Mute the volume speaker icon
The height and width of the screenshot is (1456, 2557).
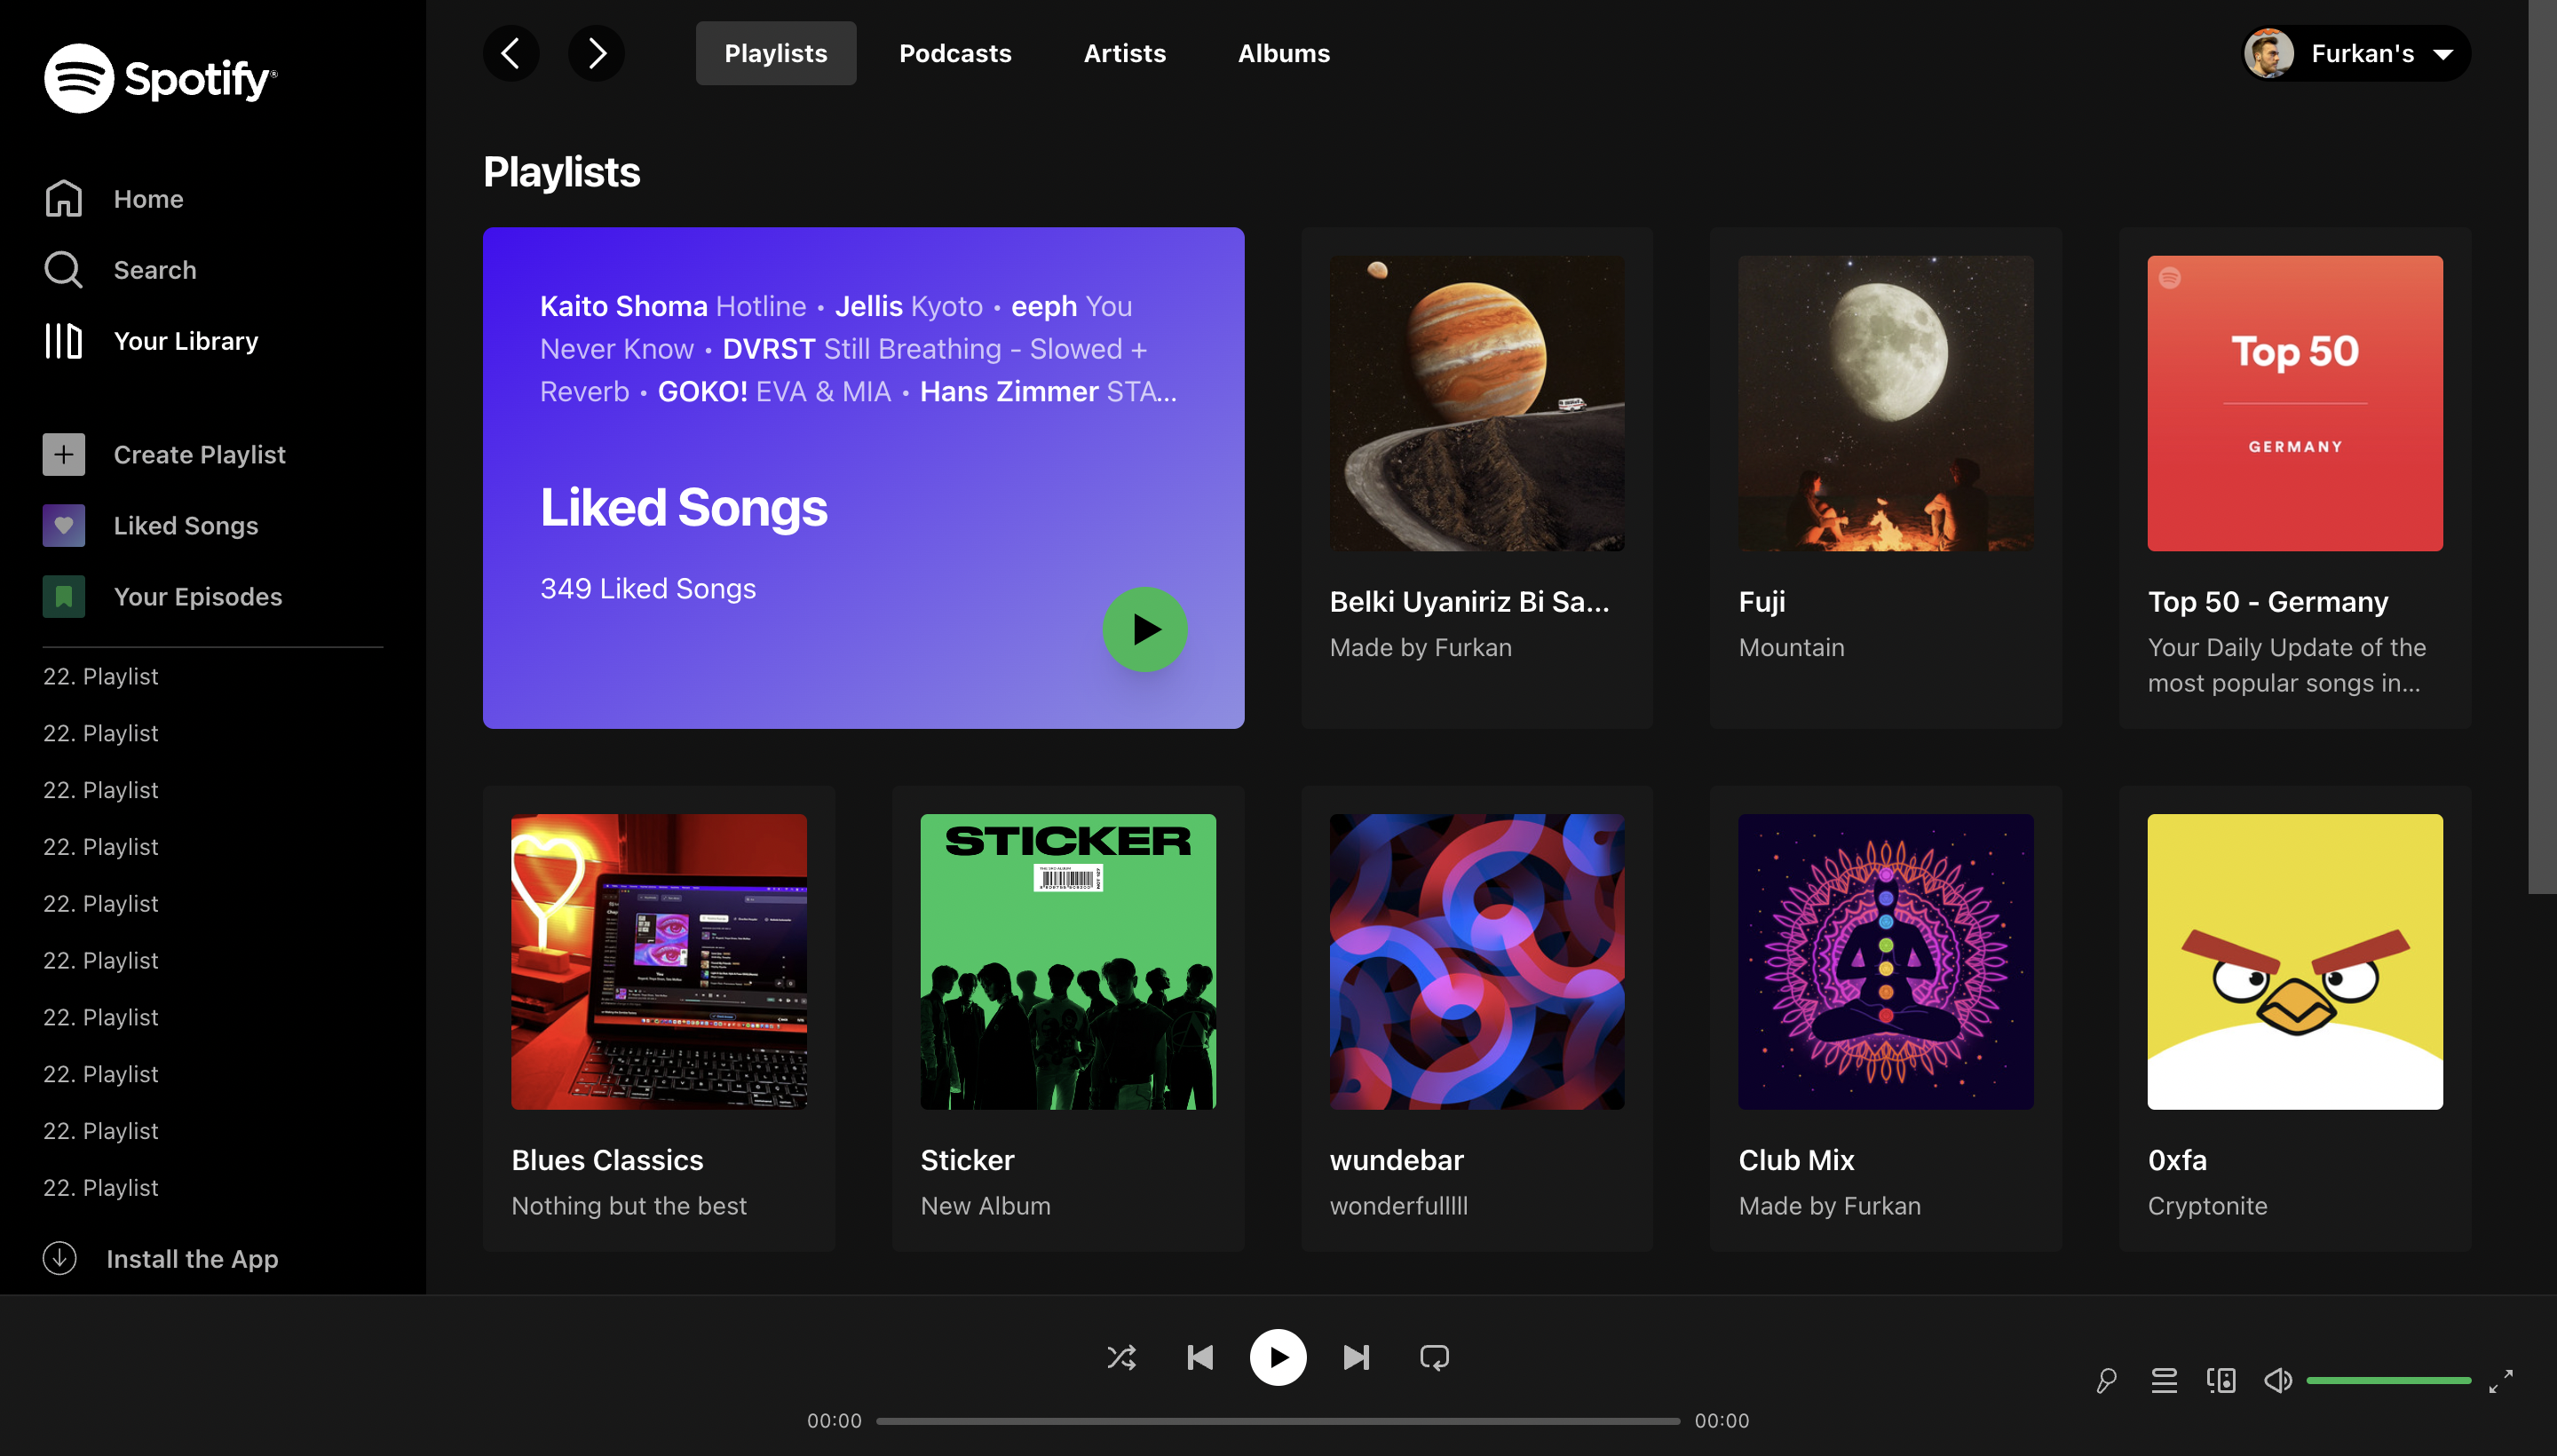(x=2277, y=1381)
